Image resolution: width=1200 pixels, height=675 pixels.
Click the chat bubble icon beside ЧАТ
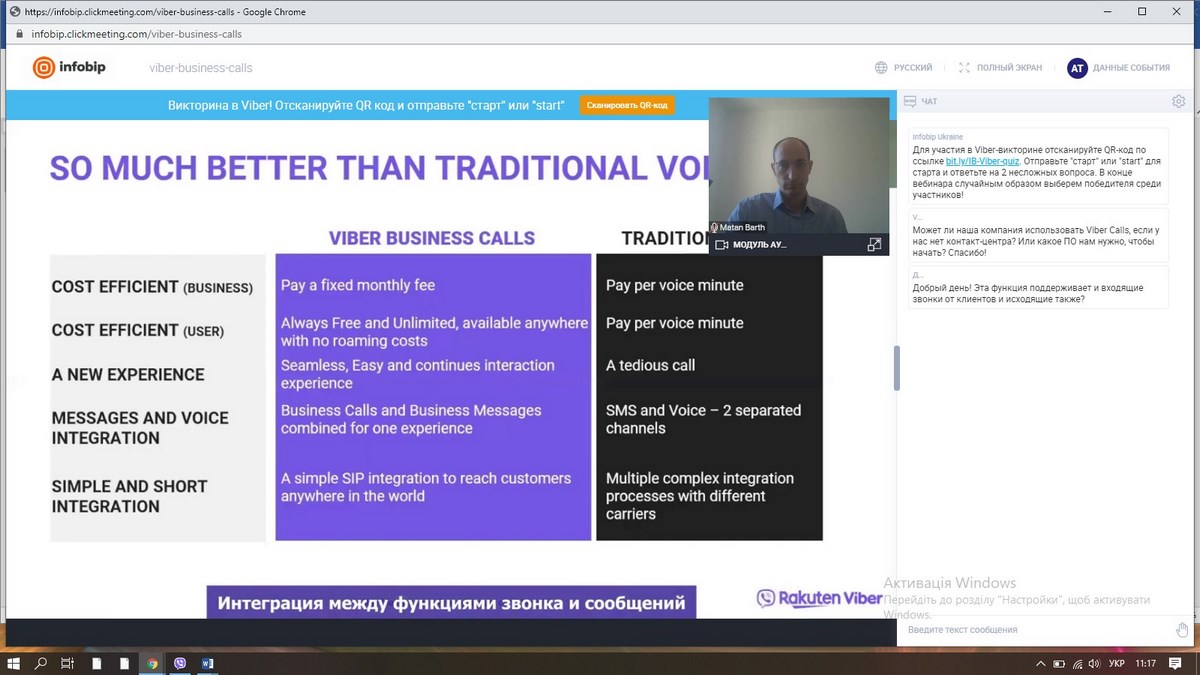pyautogui.click(x=910, y=101)
